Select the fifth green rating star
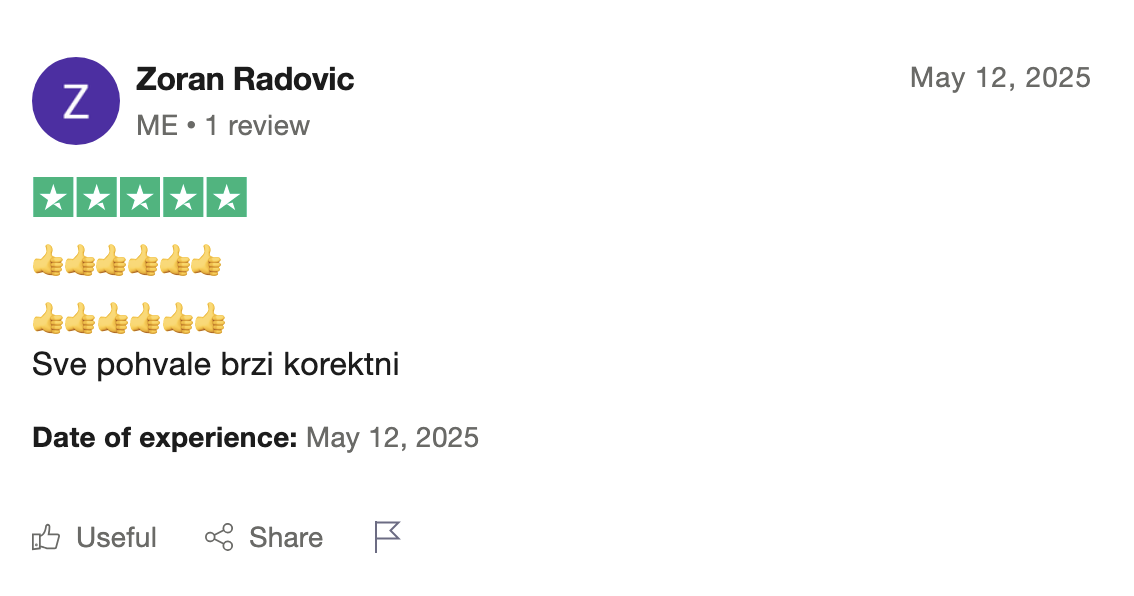1134x596 pixels. click(226, 198)
